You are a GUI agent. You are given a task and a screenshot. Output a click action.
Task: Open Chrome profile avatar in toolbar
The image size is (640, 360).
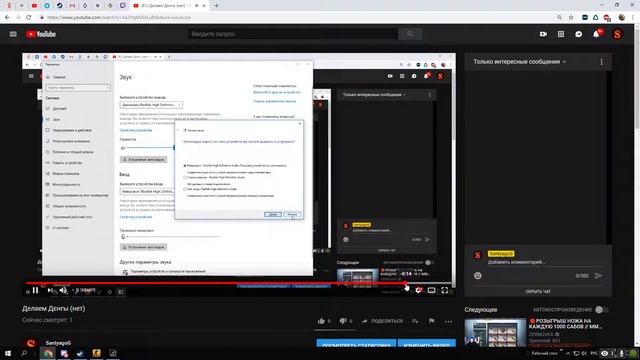622,18
